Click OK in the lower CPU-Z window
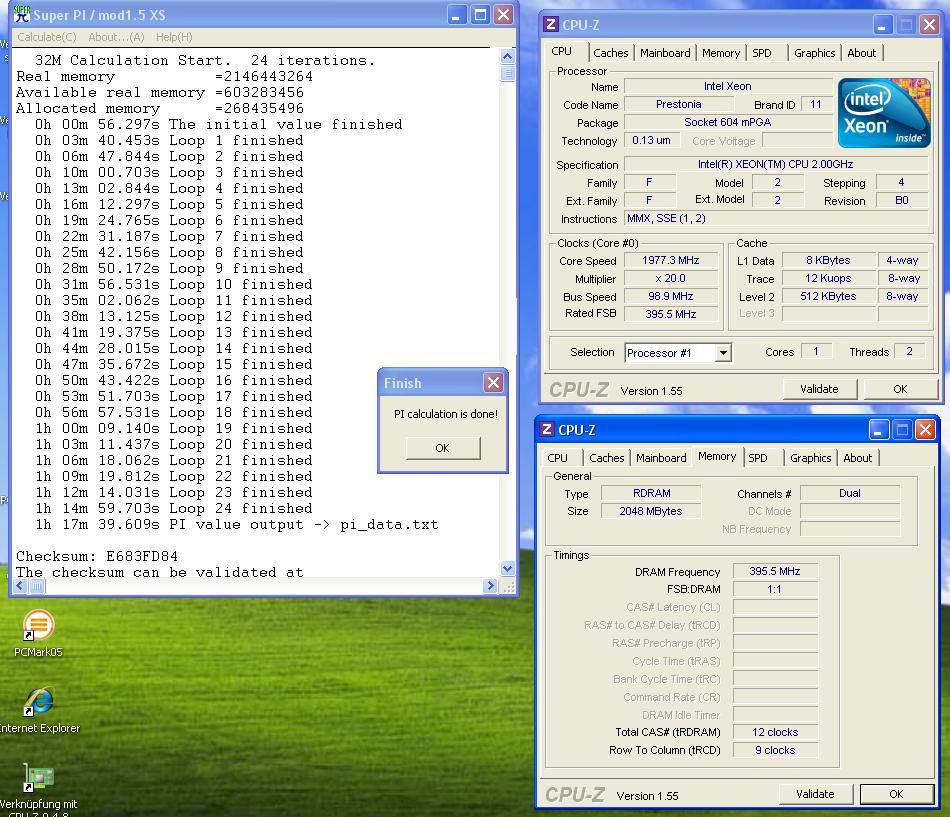Image resolution: width=950 pixels, height=817 pixels. point(897,794)
